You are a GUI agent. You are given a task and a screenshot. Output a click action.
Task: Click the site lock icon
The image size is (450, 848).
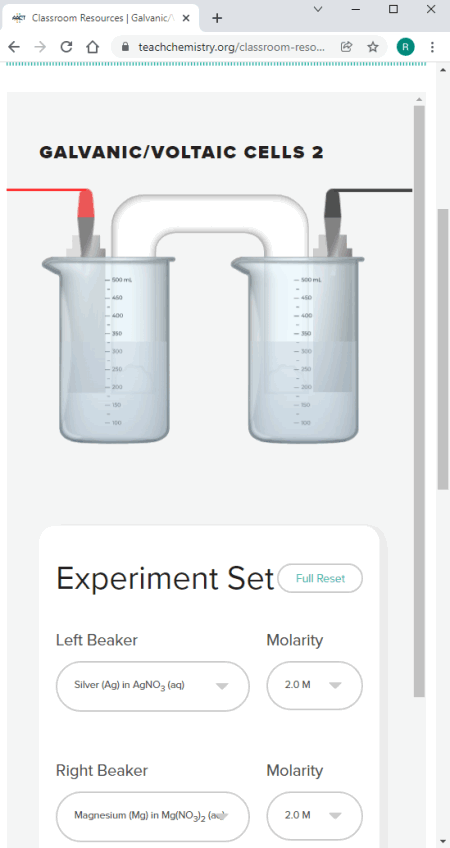pos(125,47)
